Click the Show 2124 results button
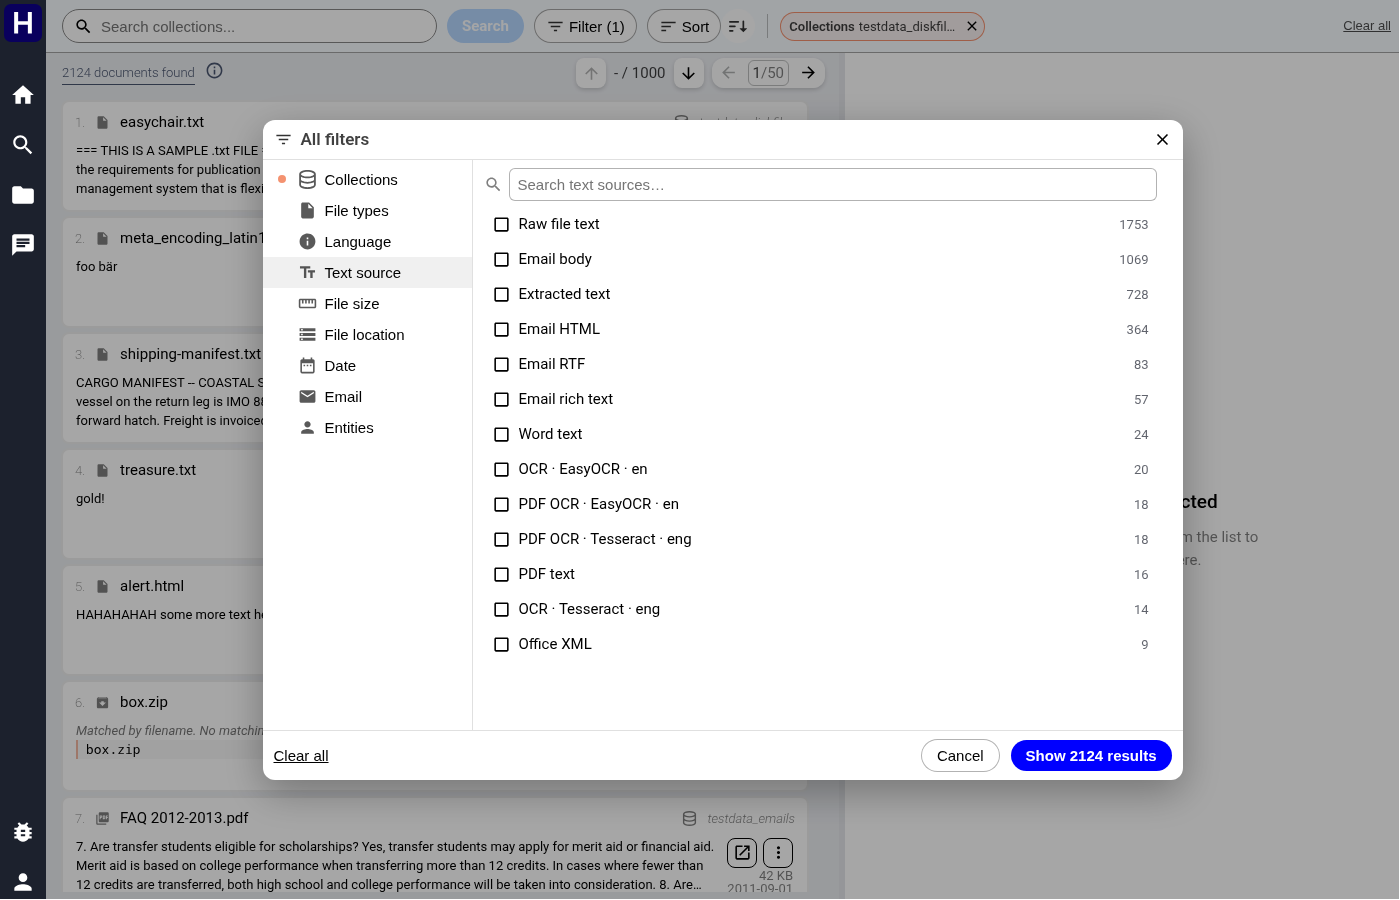1400x900 pixels. click(x=1091, y=756)
